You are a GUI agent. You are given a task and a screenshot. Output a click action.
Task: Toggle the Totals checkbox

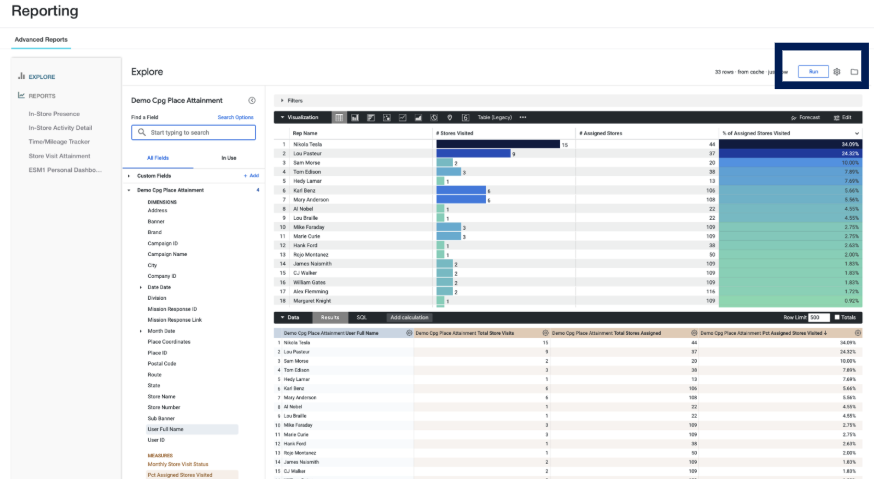(x=837, y=317)
